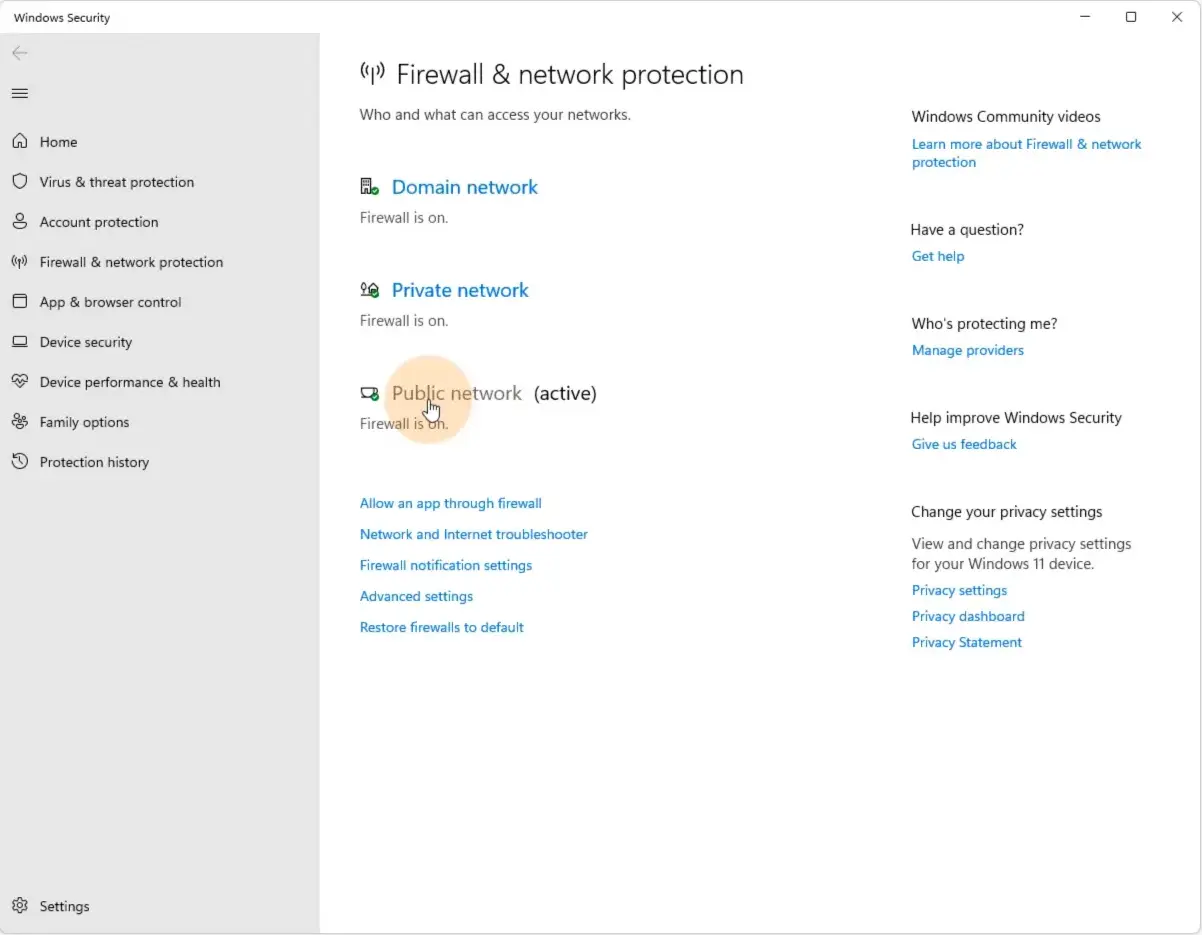This screenshot has width=1202, height=935.
Task: Click the Virus & threat protection shield icon
Action: click(x=19, y=182)
